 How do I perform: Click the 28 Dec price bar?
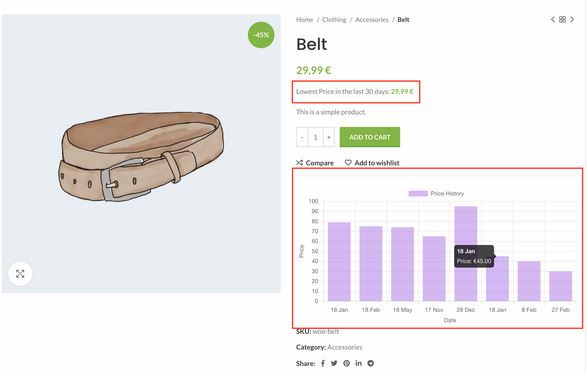tap(466, 254)
